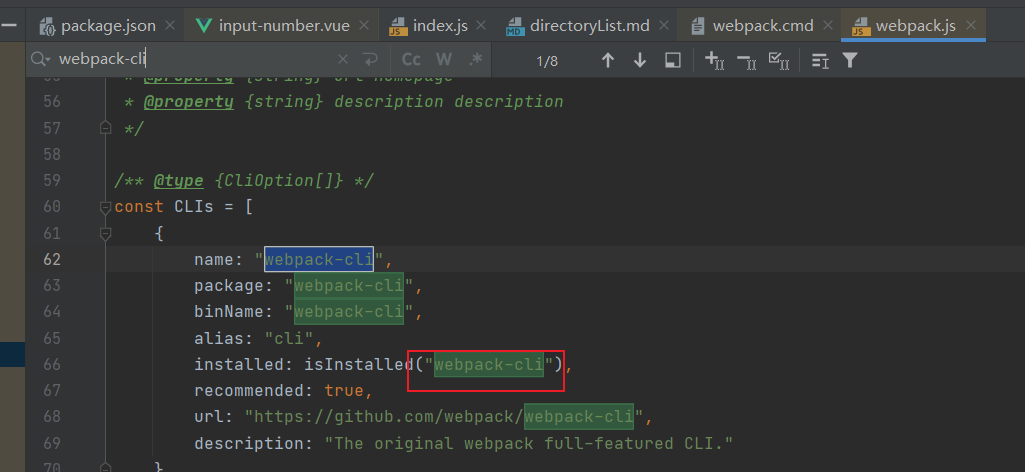The width and height of the screenshot is (1025, 472).
Task: Click the selected webpack-cli match on name line
Action: coord(319,260)
